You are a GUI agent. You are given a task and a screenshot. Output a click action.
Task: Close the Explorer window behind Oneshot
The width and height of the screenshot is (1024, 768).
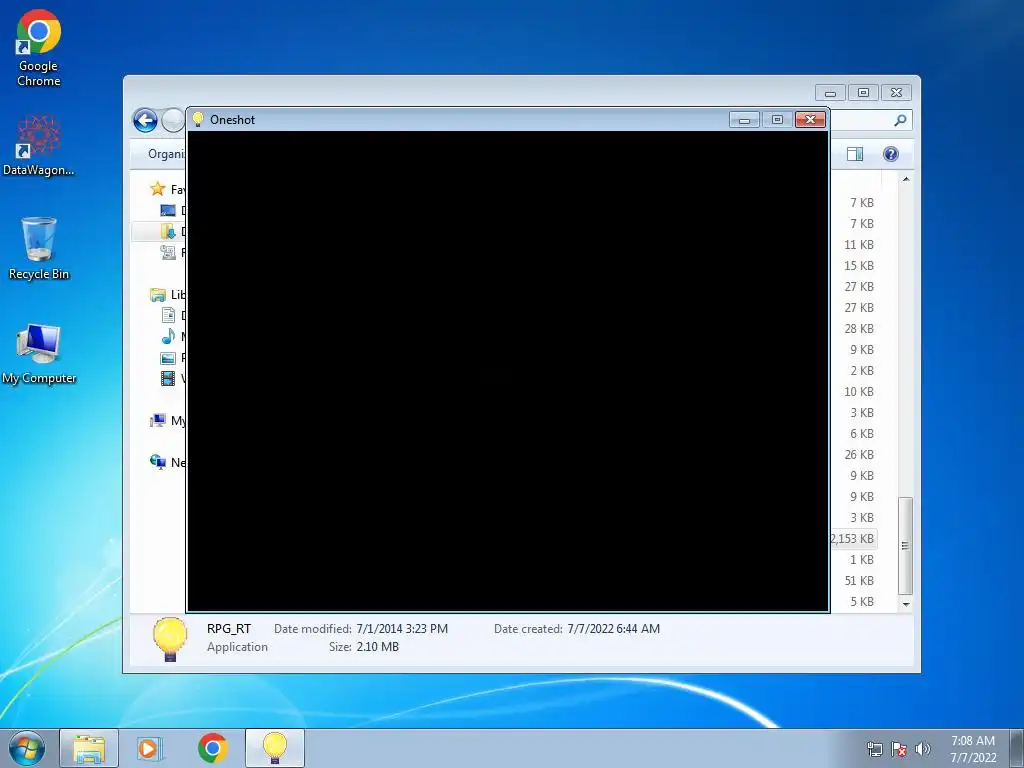tap(896, 93)
